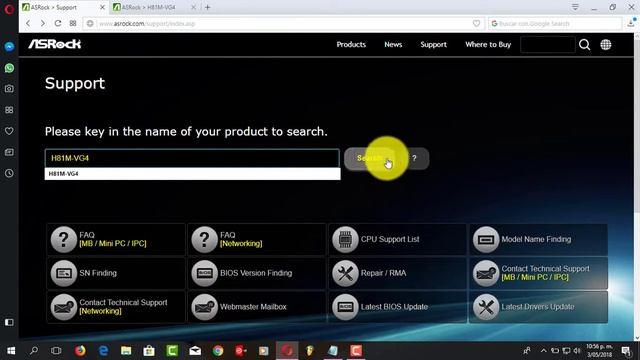
Task: Open Contact Technical Support Networking tile
Action: coord(116,307)
